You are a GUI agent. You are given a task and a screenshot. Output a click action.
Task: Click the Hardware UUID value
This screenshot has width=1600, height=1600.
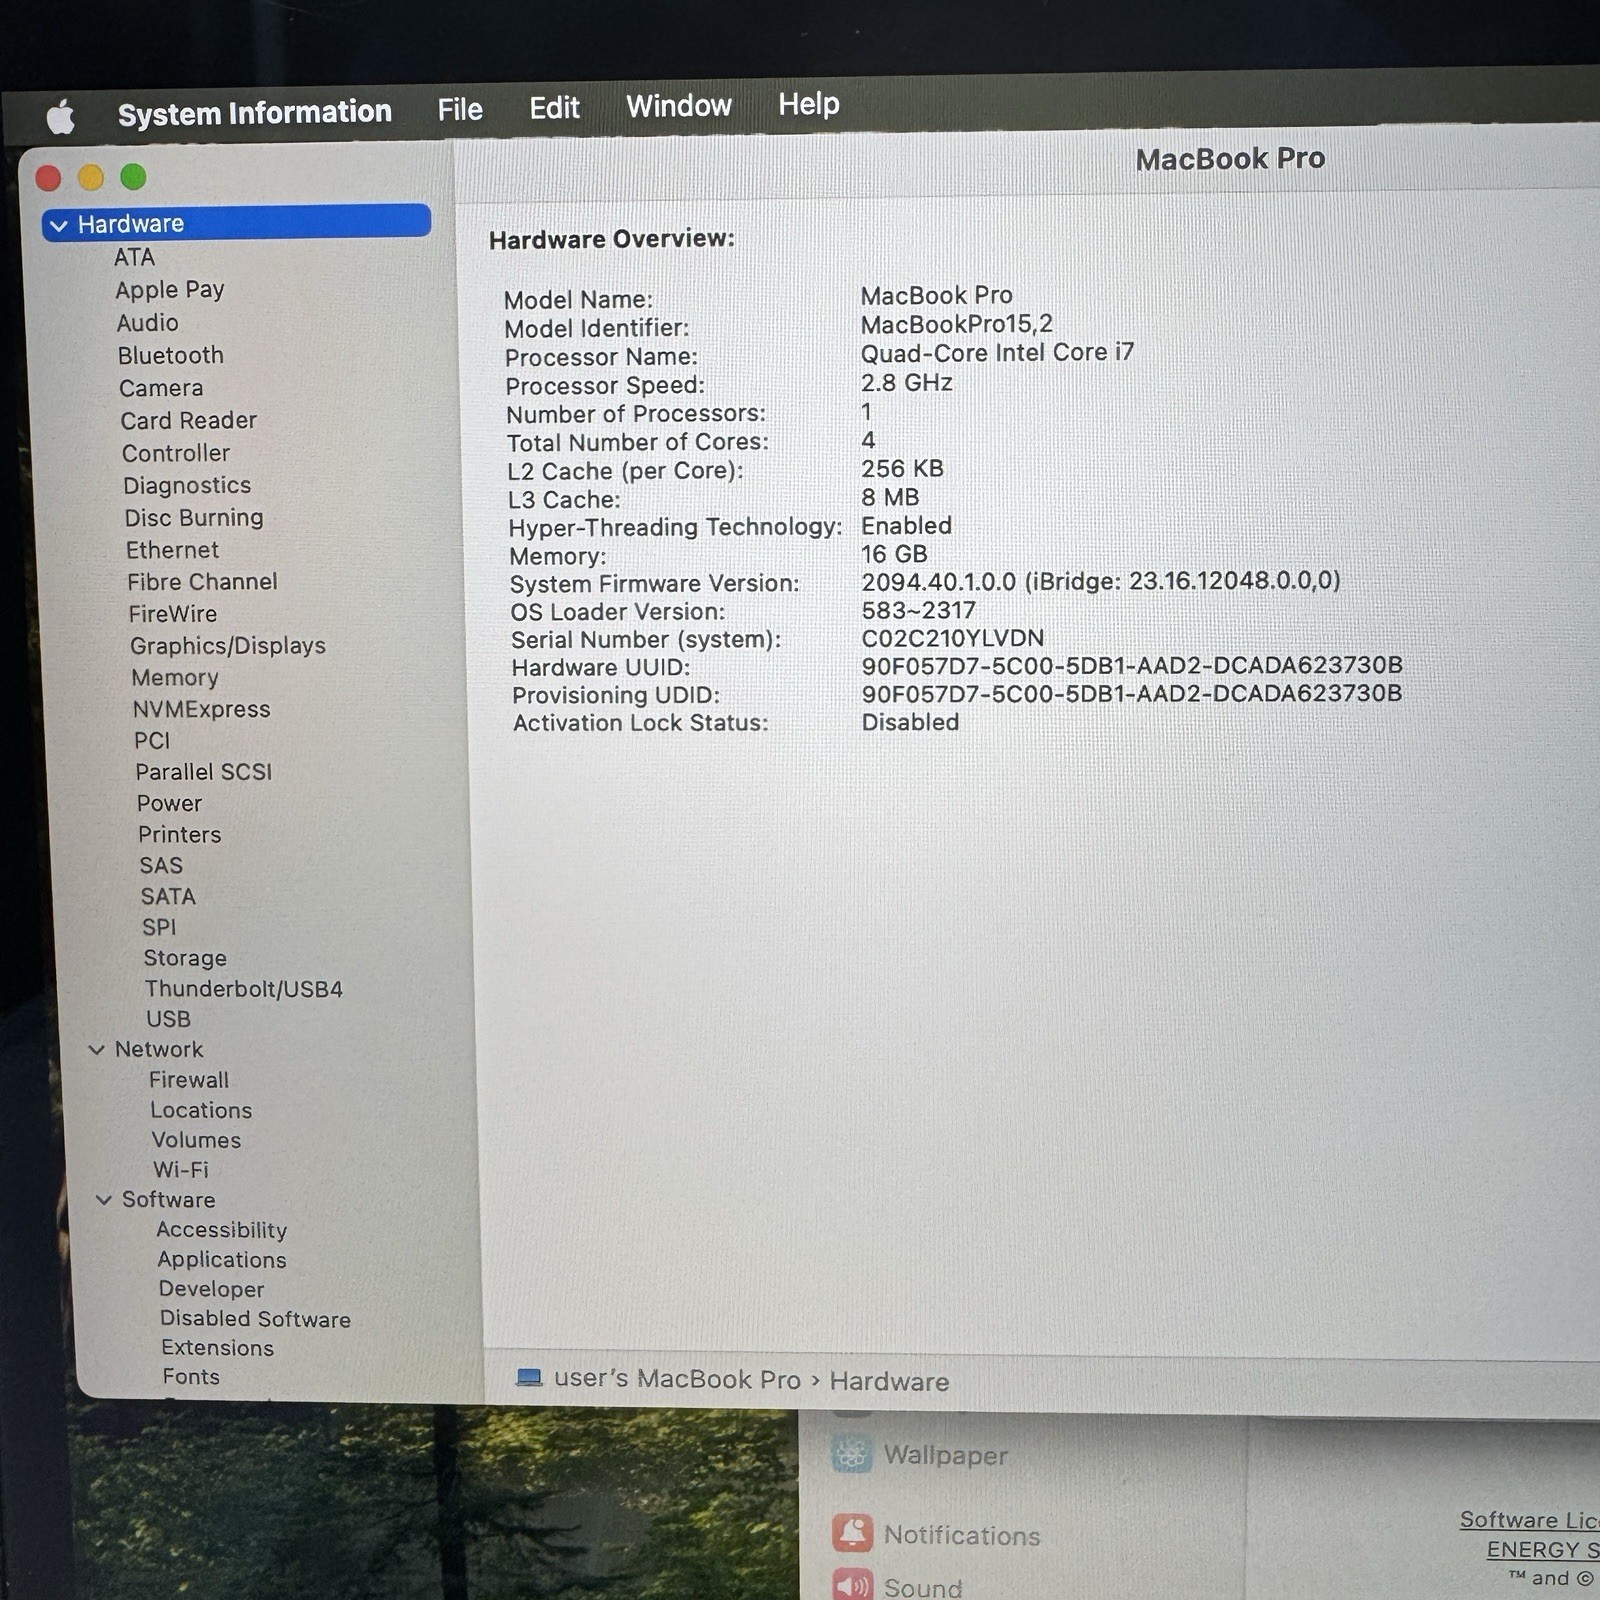[1132, 665]
